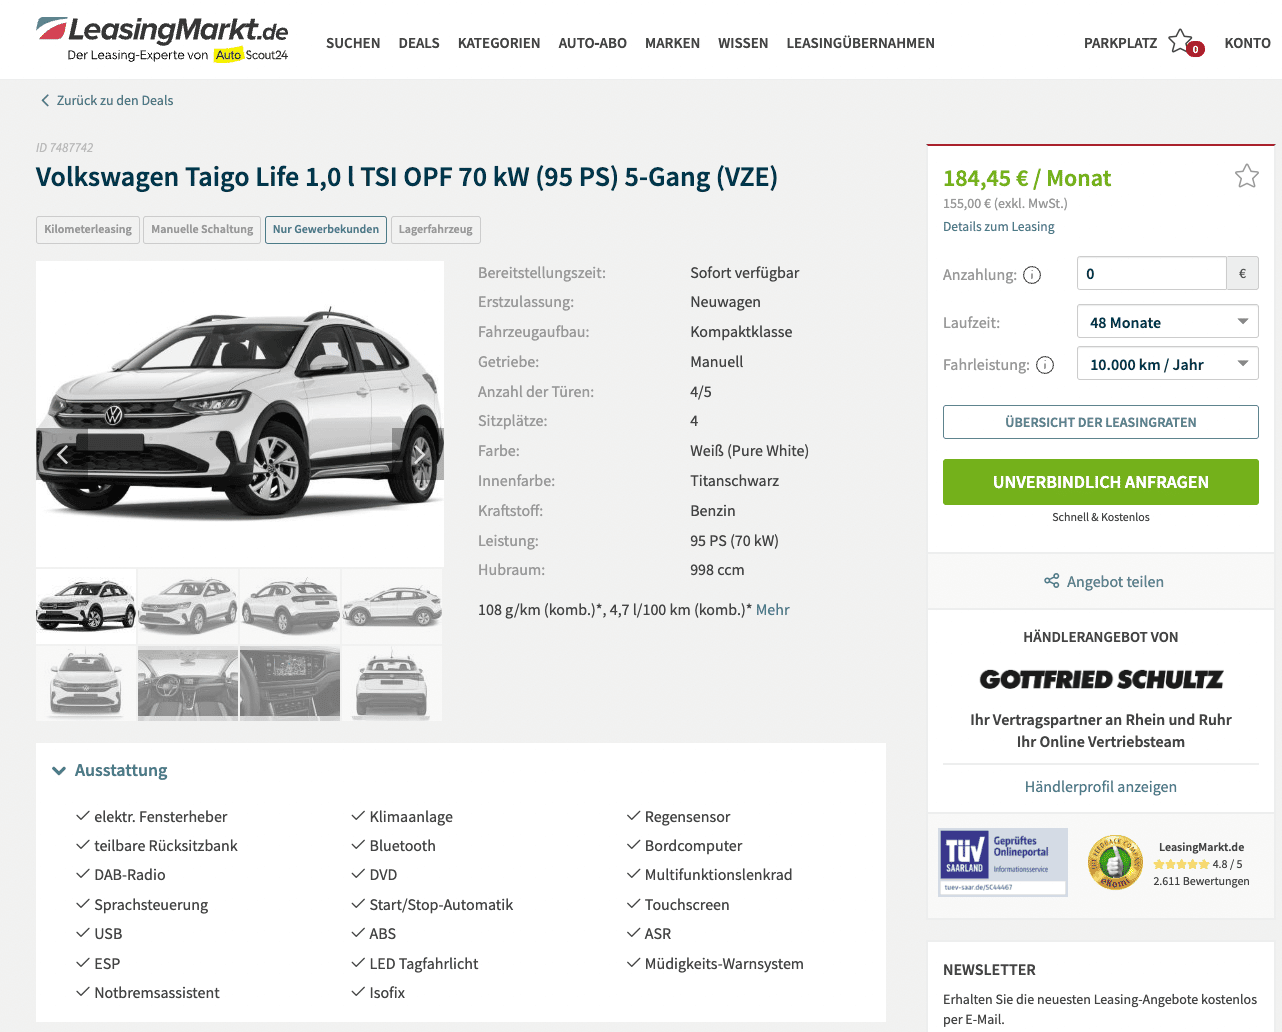The width and height of the screenshot is (1282, 1032).
Task: Click the PARKPLATZ label
Action: point(1120,43)
